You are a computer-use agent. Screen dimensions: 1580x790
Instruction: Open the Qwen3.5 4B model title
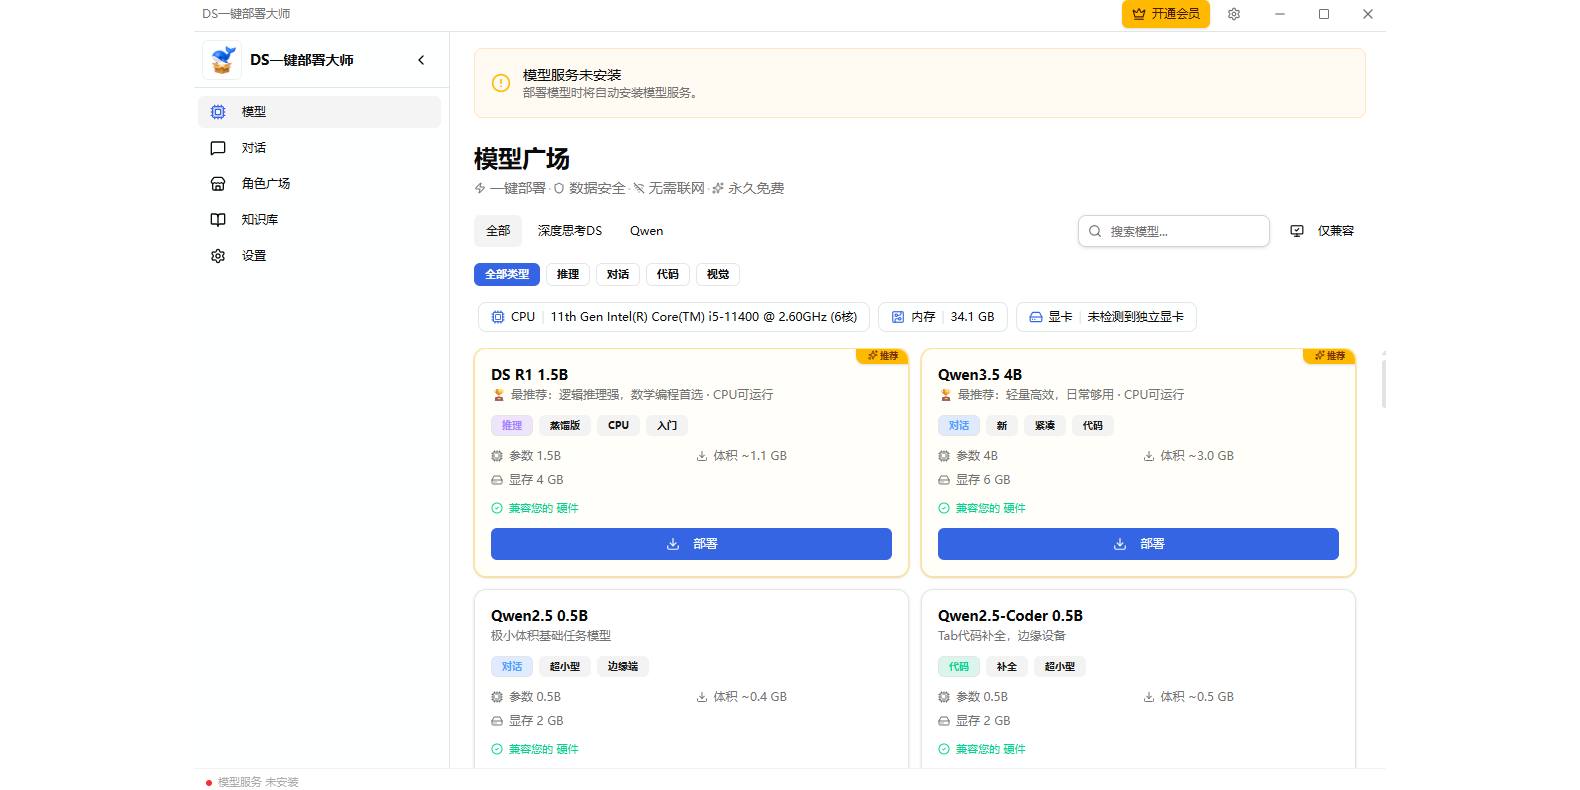tap(980, 375)
